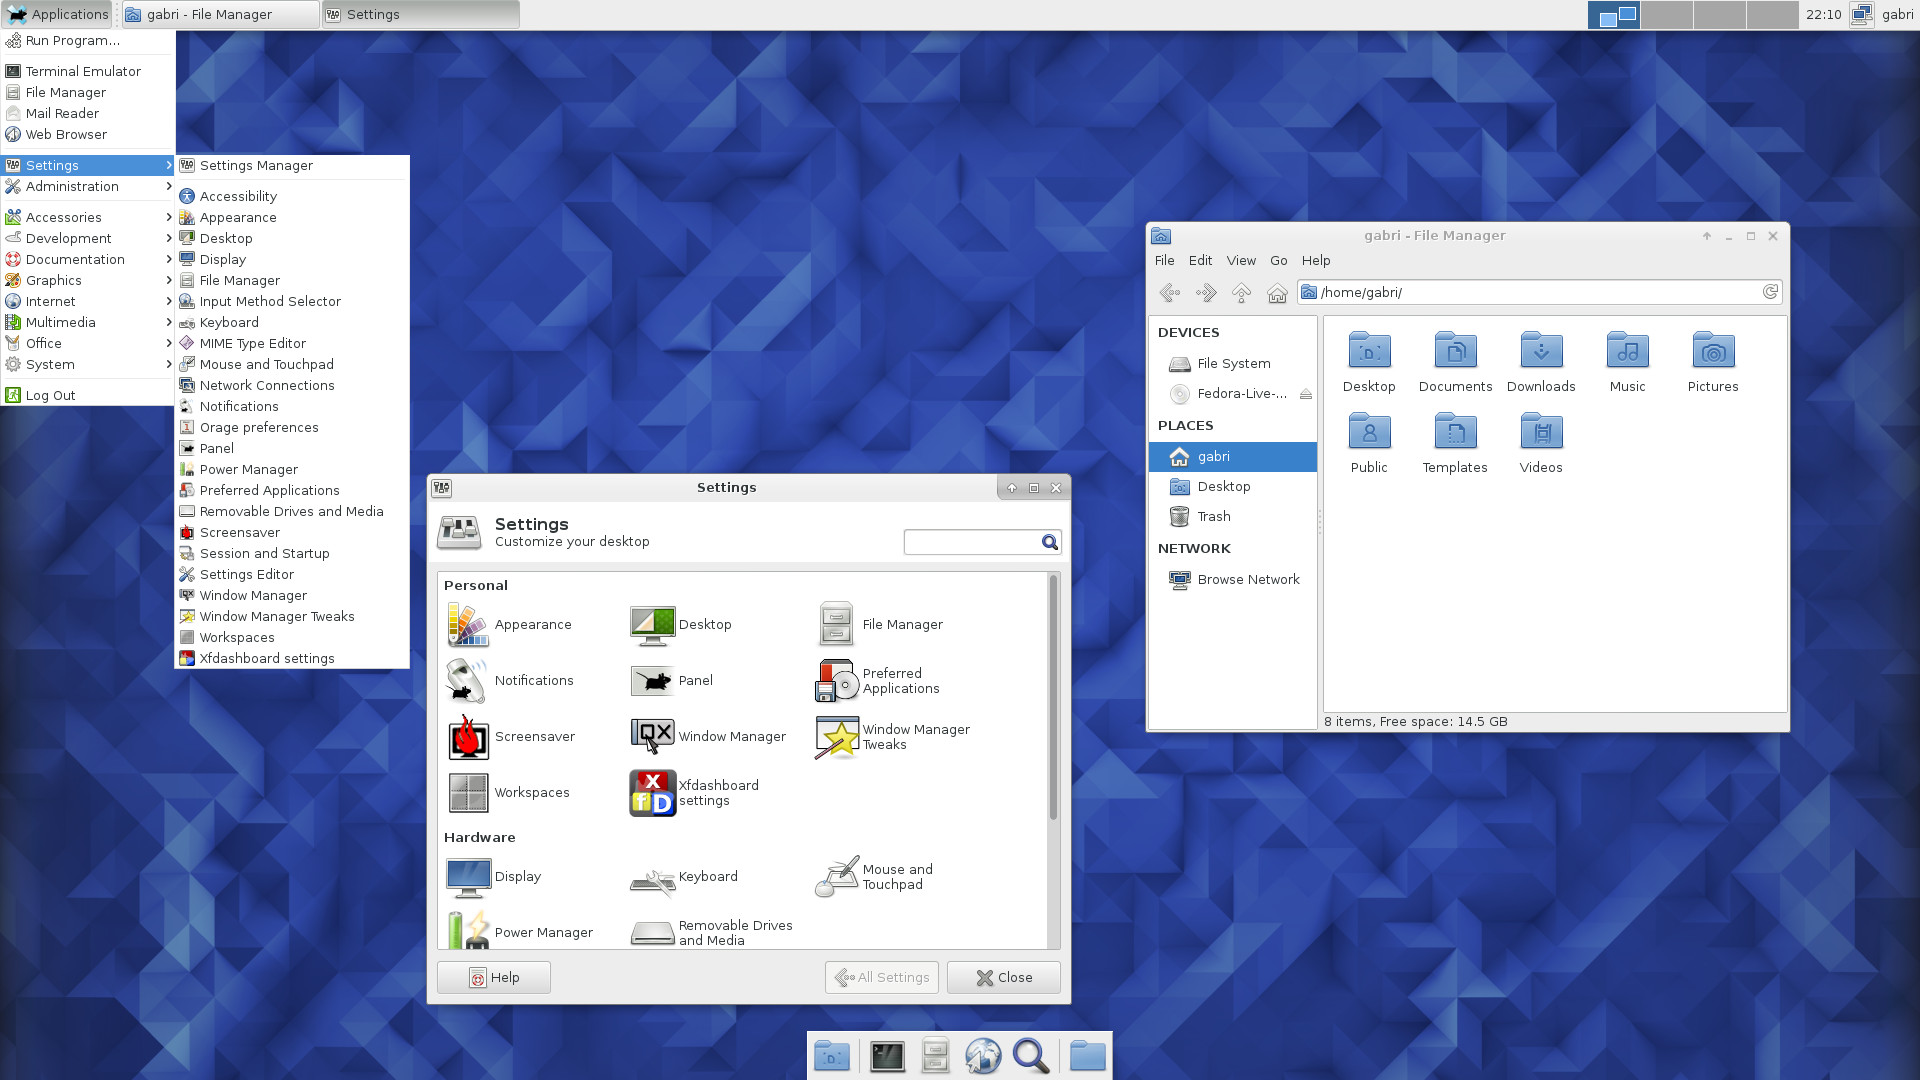Launch the terminal from the bottom dock
This screenshot has width=1920, height=1080.
[887, 1056]
